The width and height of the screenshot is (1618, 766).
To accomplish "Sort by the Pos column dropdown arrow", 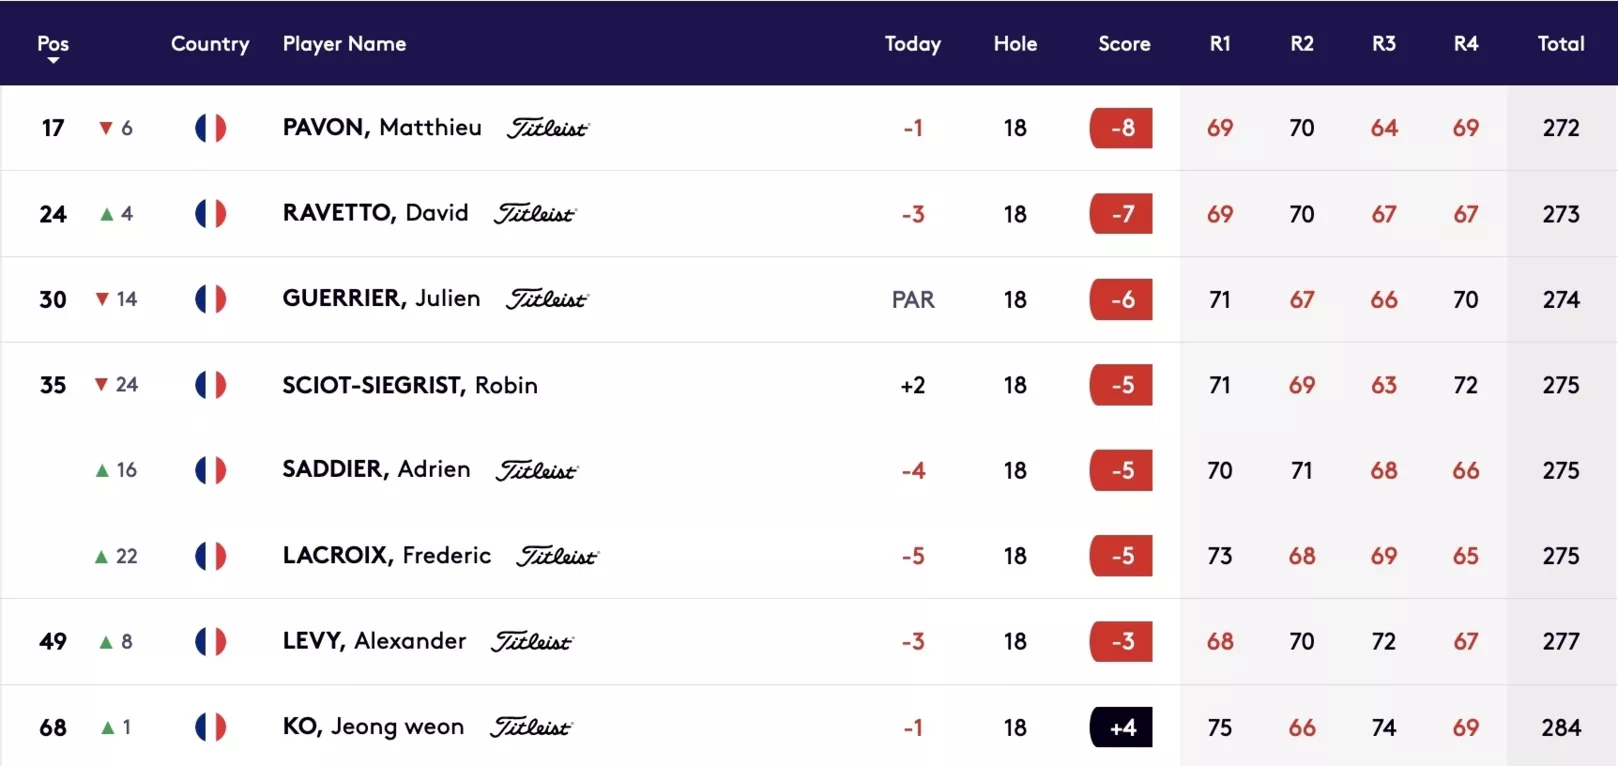I will click(53, 61).
